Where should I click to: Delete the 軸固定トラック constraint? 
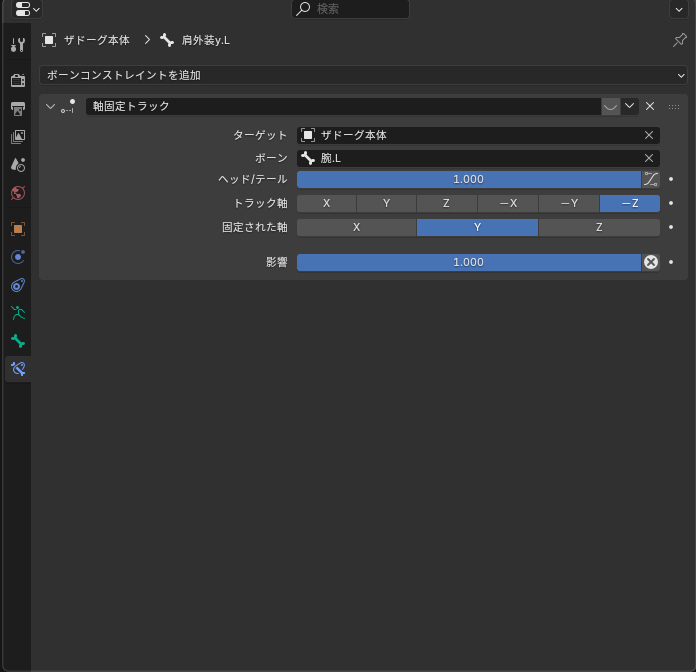[650, 106]
